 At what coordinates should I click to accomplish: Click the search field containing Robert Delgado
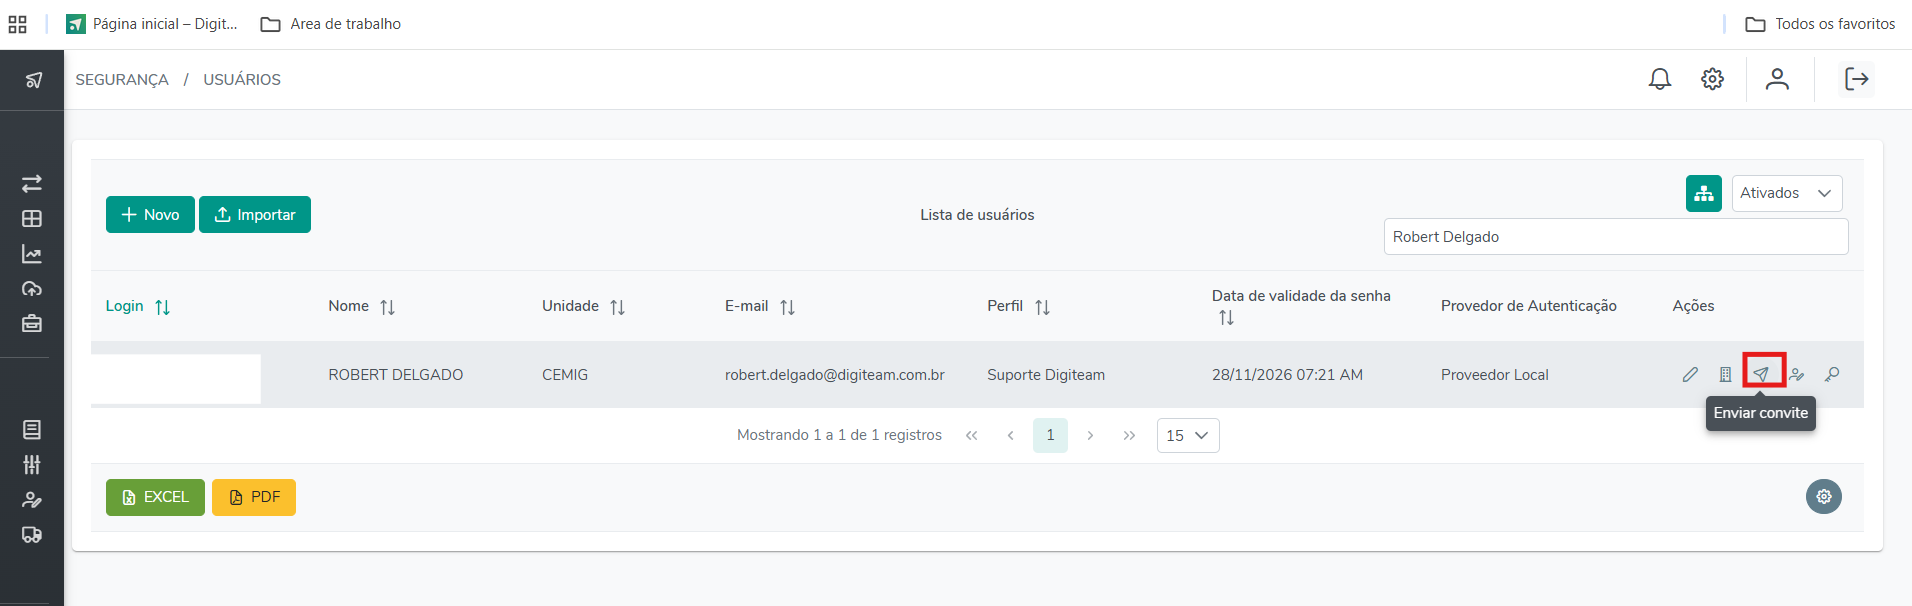coord(1615,237)
